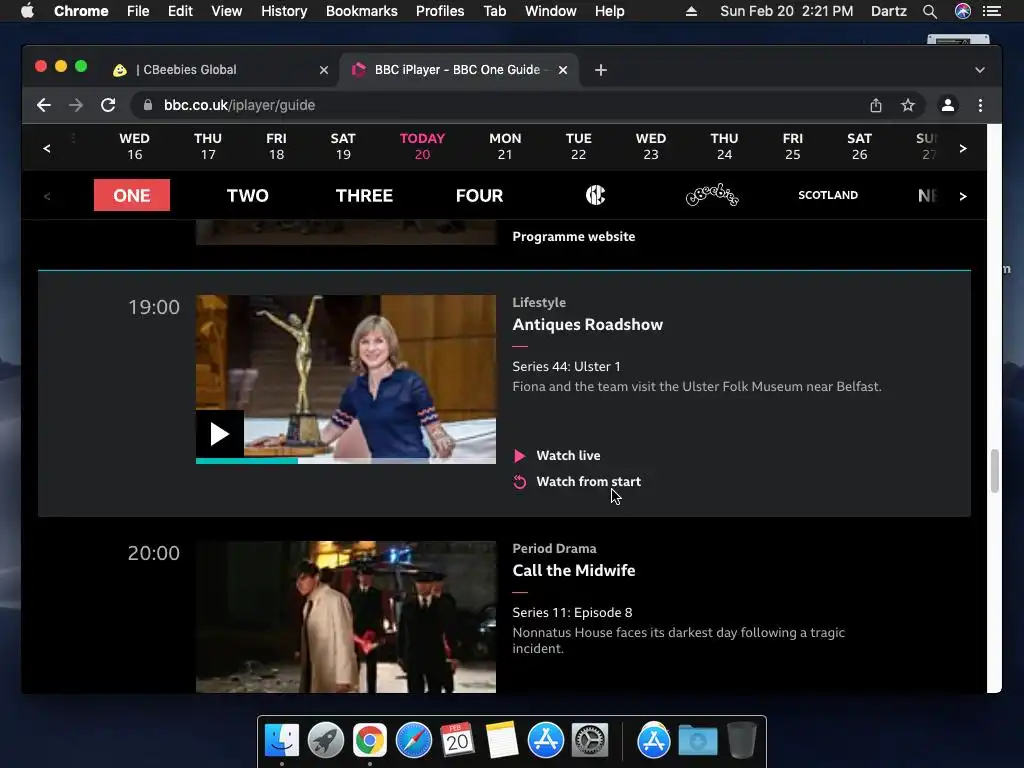Open Chrome three-dot menu

pos(980,105)
